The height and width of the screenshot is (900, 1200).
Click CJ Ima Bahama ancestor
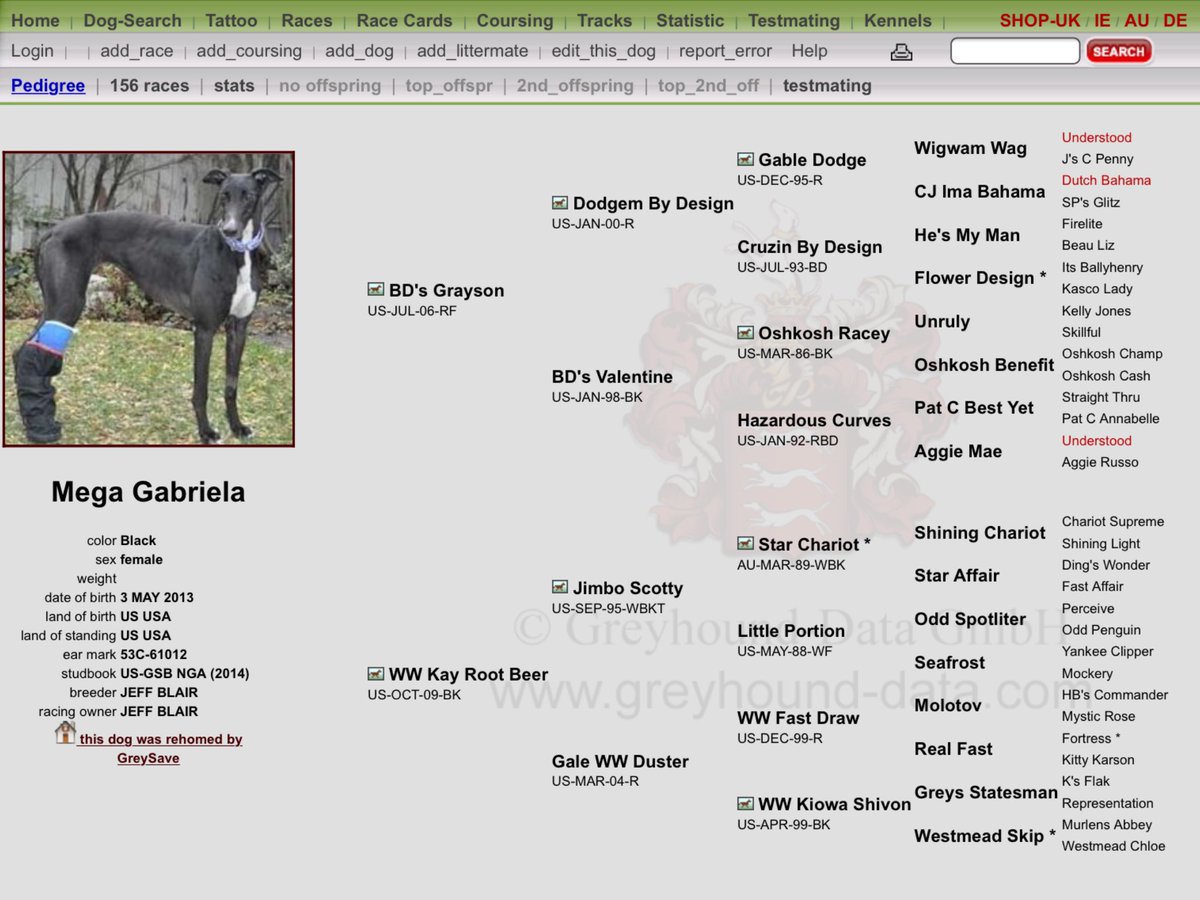(x=979, y=192)
